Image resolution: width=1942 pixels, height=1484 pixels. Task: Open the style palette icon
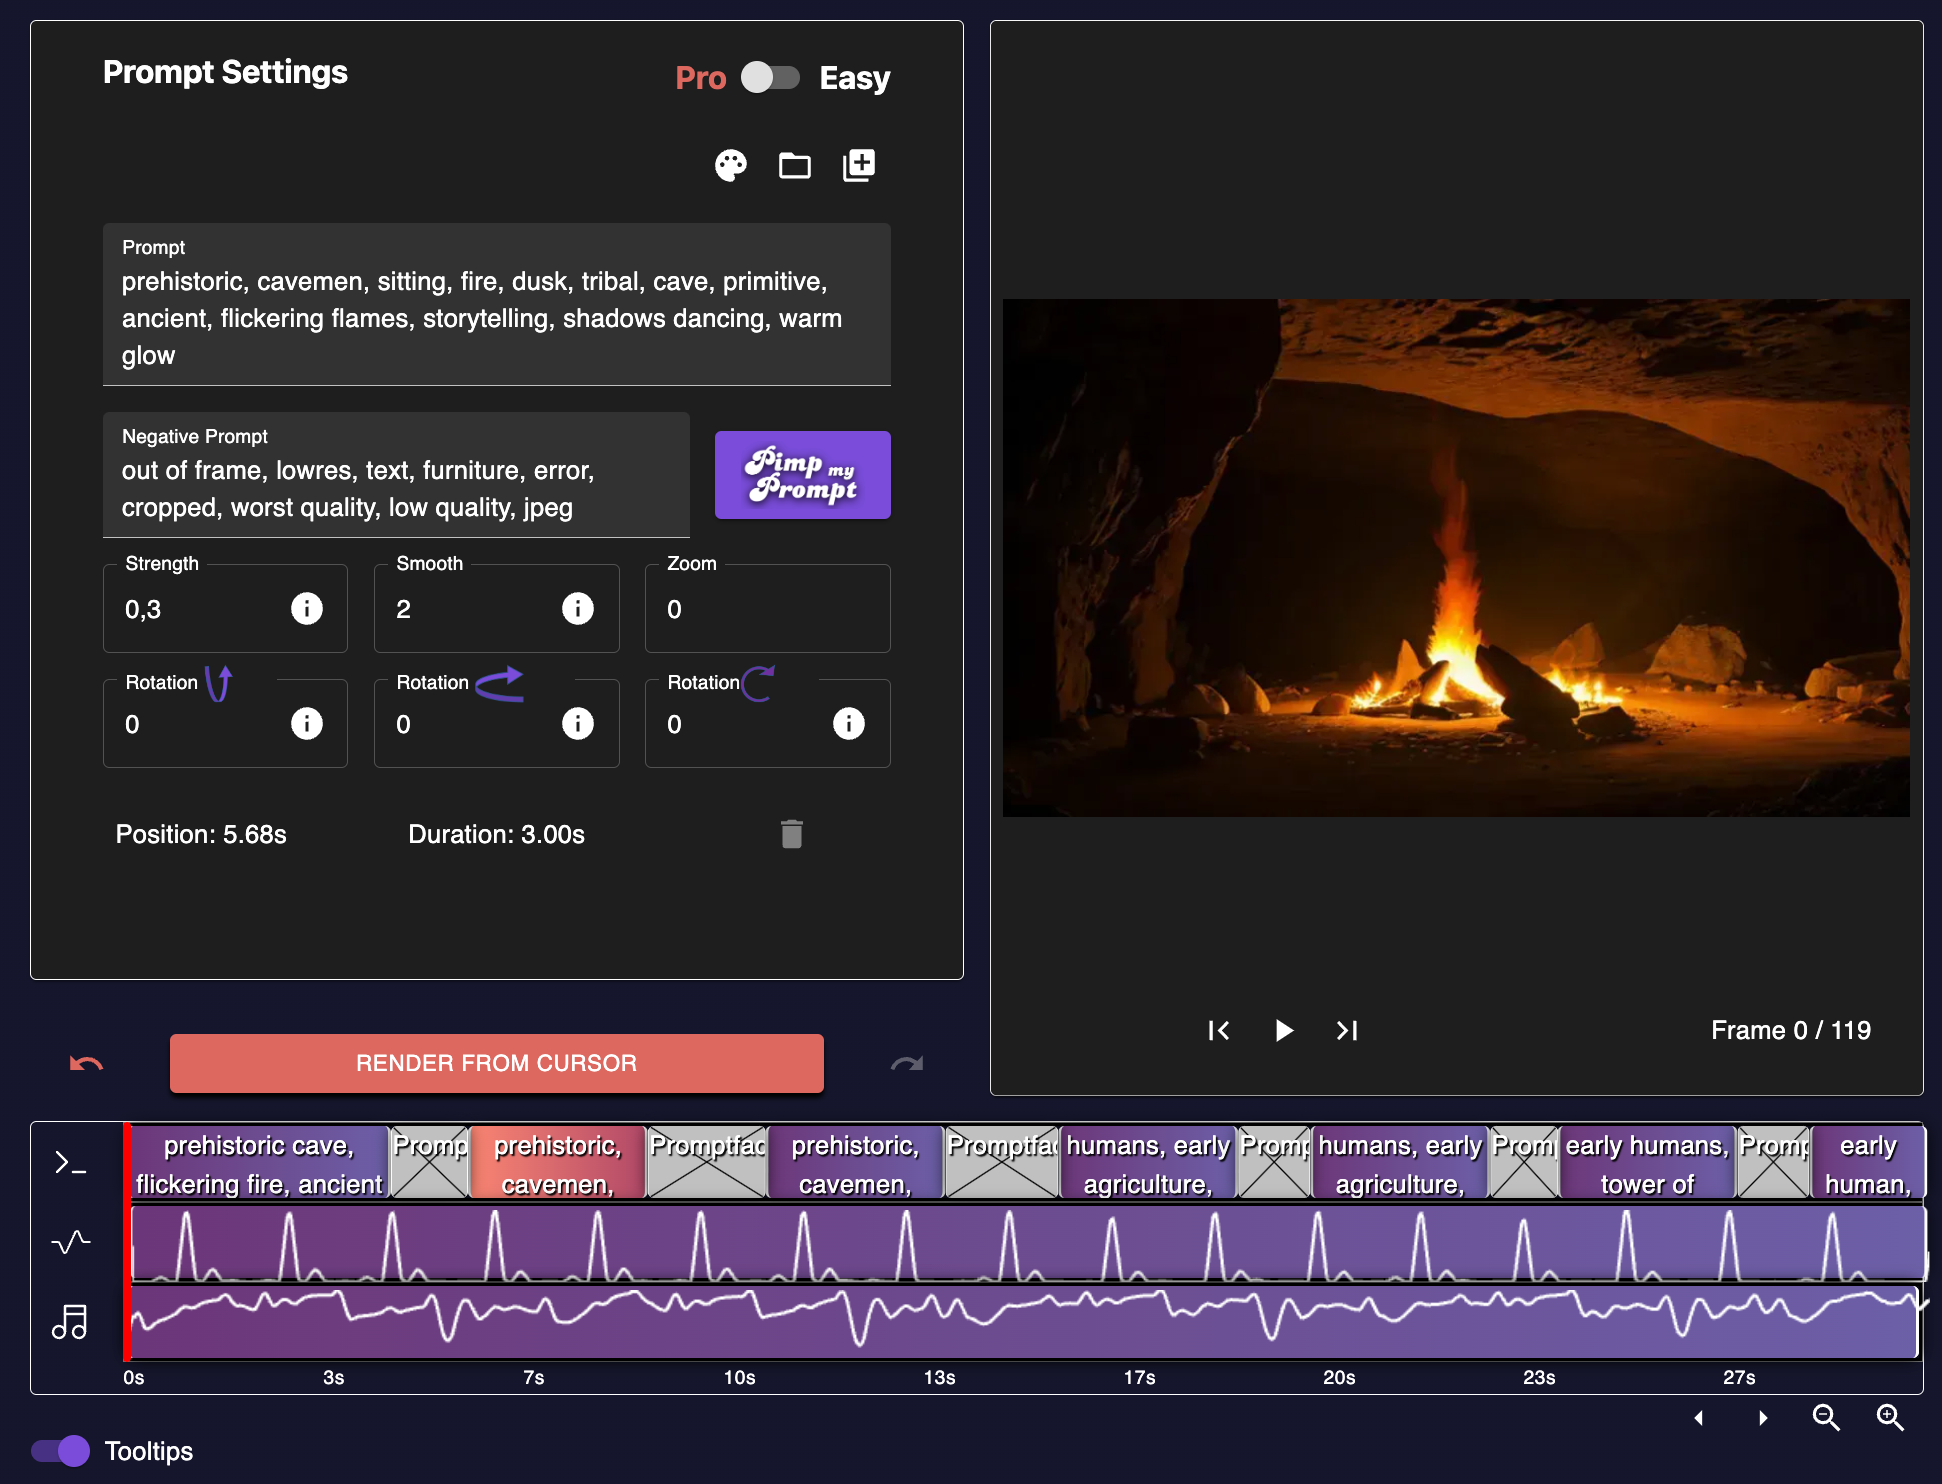coord(730,165)
